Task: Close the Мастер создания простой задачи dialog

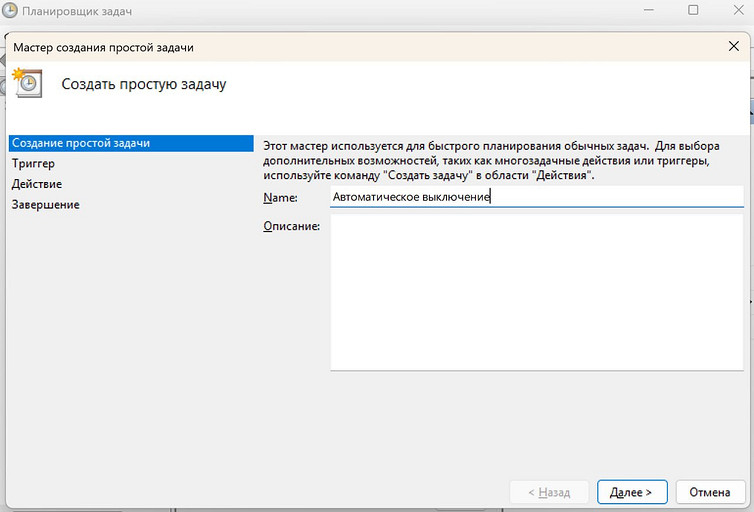Action: 733,46
